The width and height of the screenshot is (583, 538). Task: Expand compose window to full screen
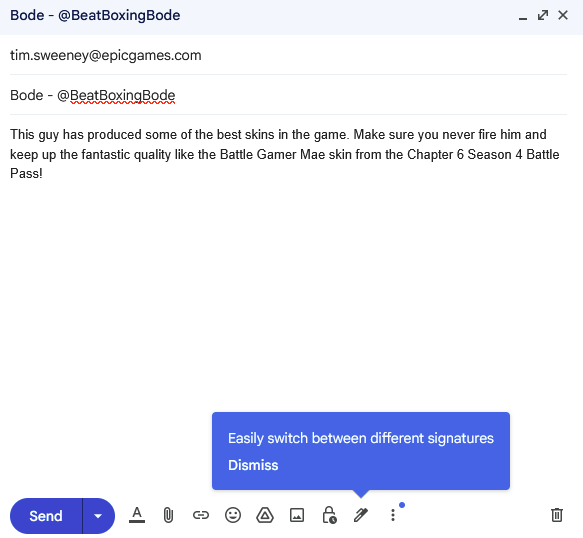click(543, 15)
